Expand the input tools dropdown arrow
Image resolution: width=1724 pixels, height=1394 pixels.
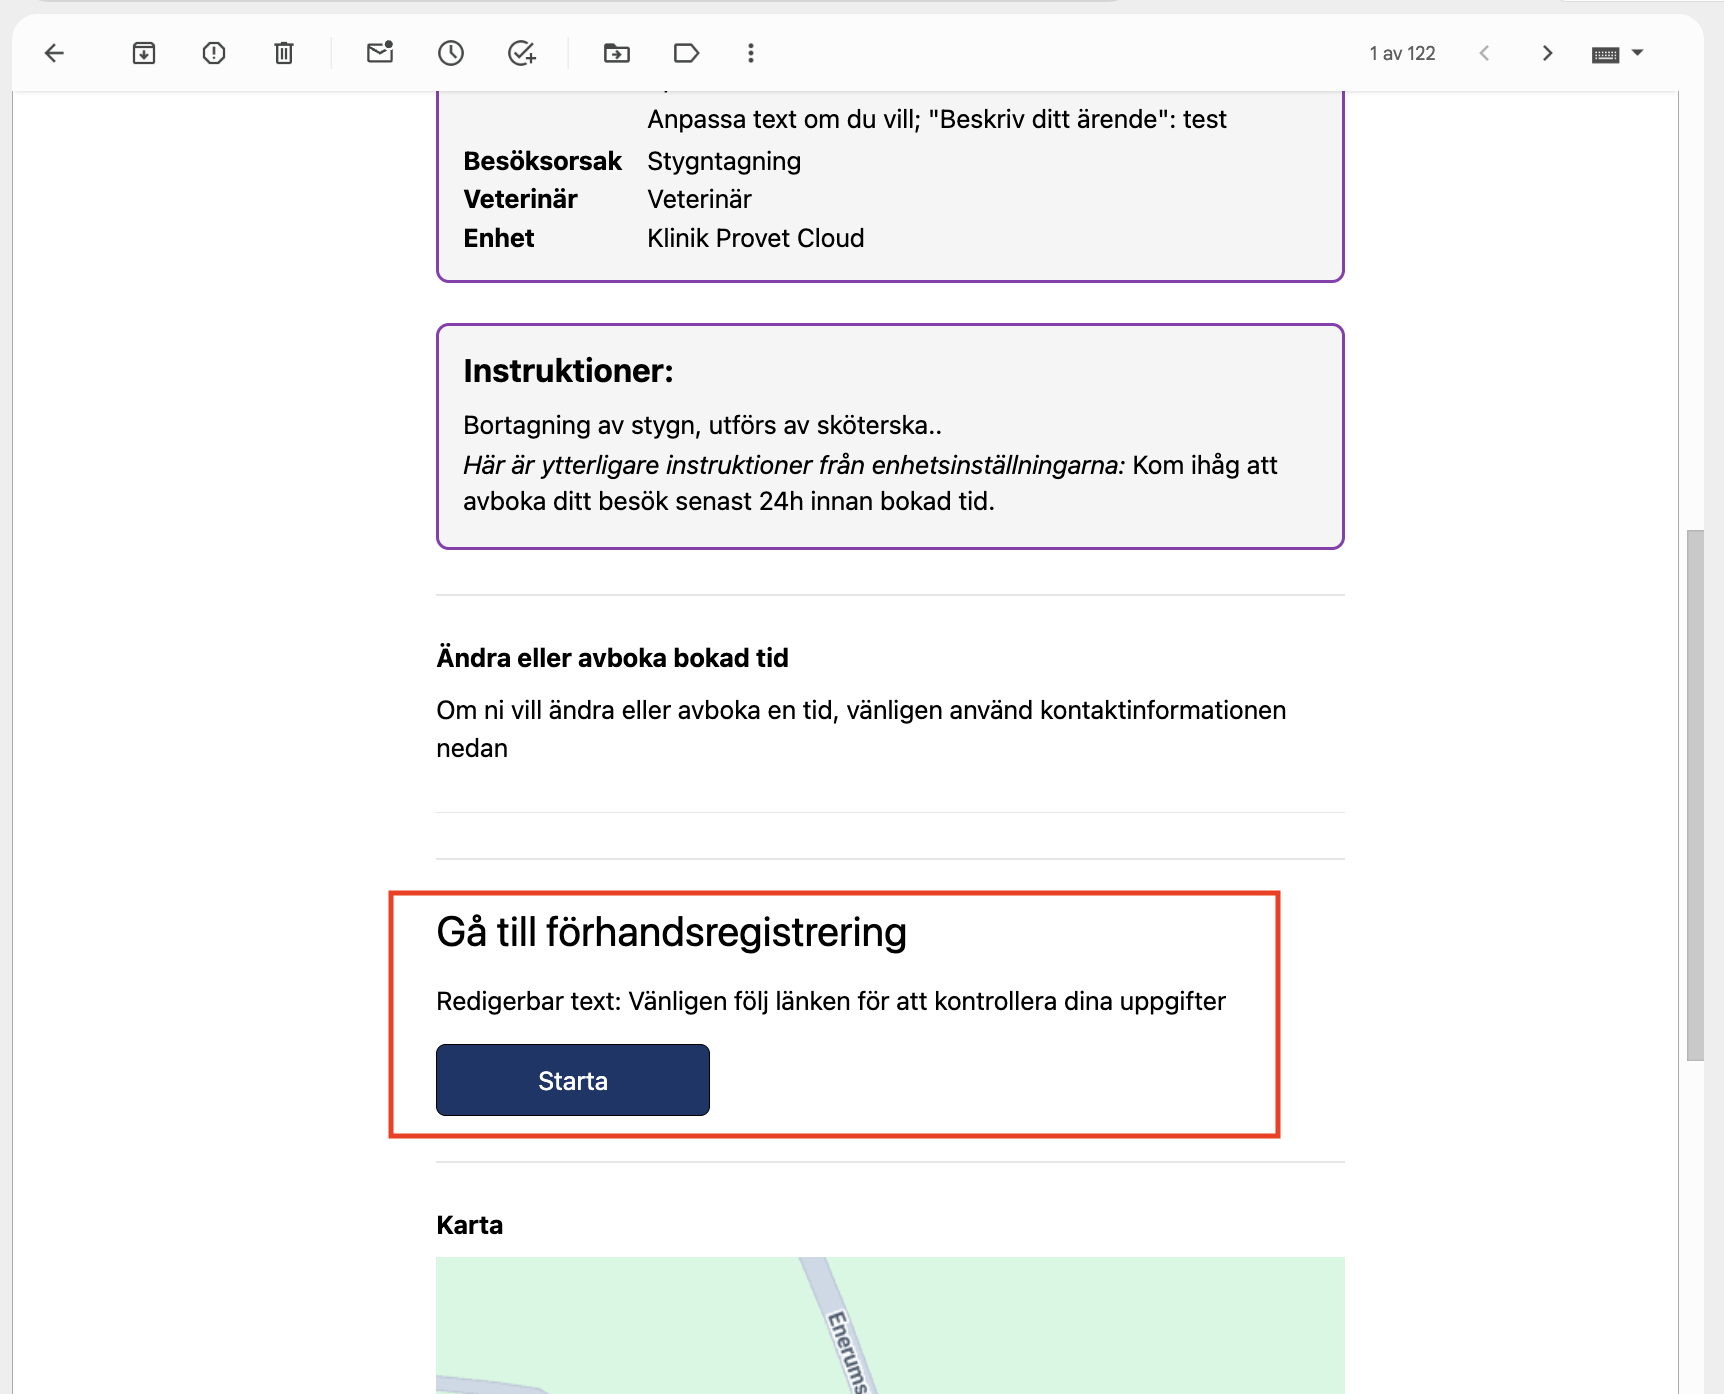tap(1638, 52)
